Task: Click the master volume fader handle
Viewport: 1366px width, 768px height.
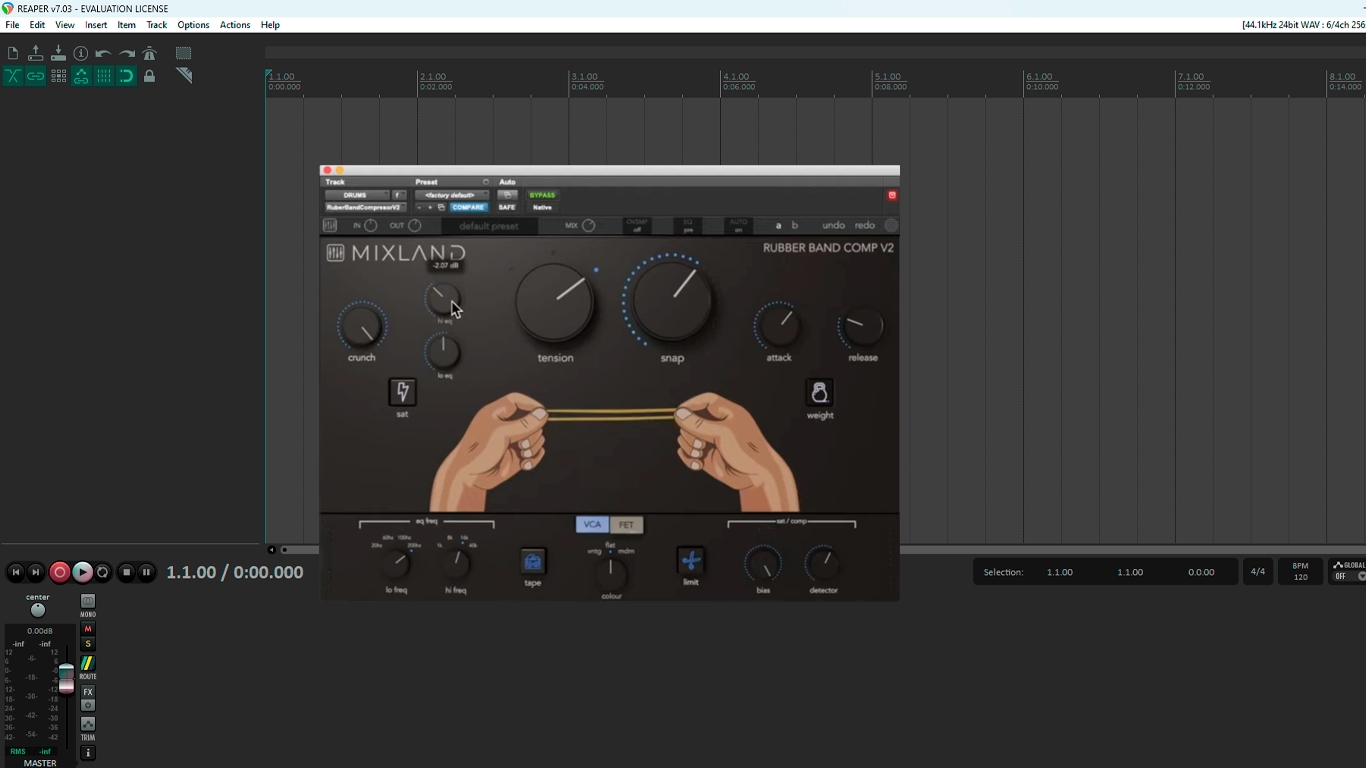Action: pos(66,678)
